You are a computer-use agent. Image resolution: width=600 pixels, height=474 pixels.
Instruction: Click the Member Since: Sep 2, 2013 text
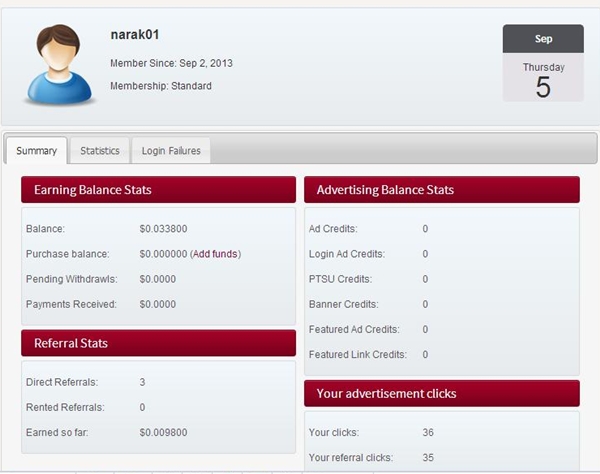(x=171, y=63)
